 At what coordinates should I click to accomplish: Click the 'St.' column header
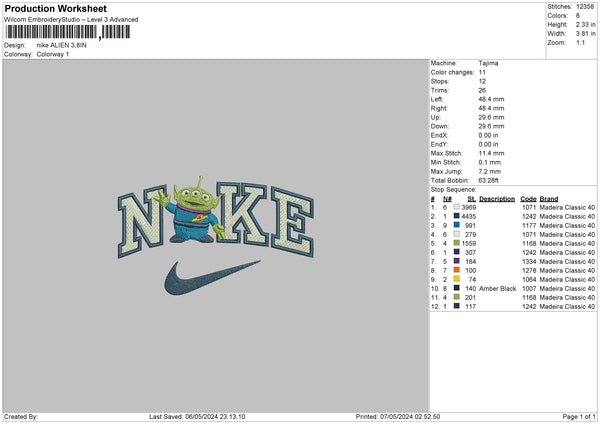[x=472, y=199]
